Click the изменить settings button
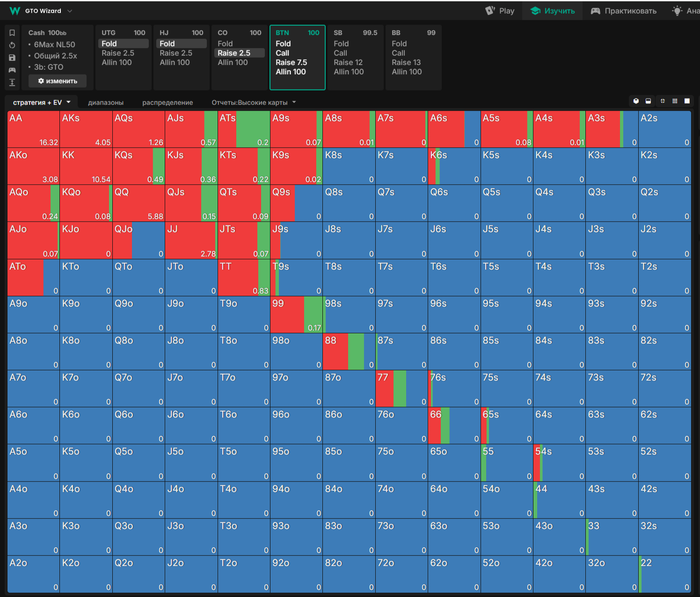The width and height of the screenshot is (700, 597). [x=58, y=81]
